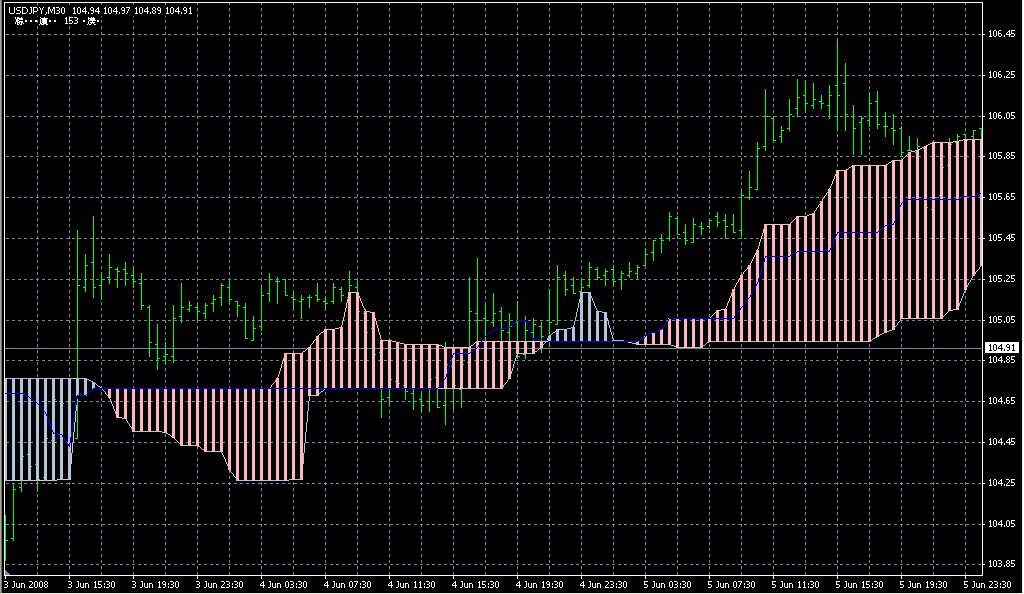Select the small blue cloud peak near 4 Jun 23:30

588,320
